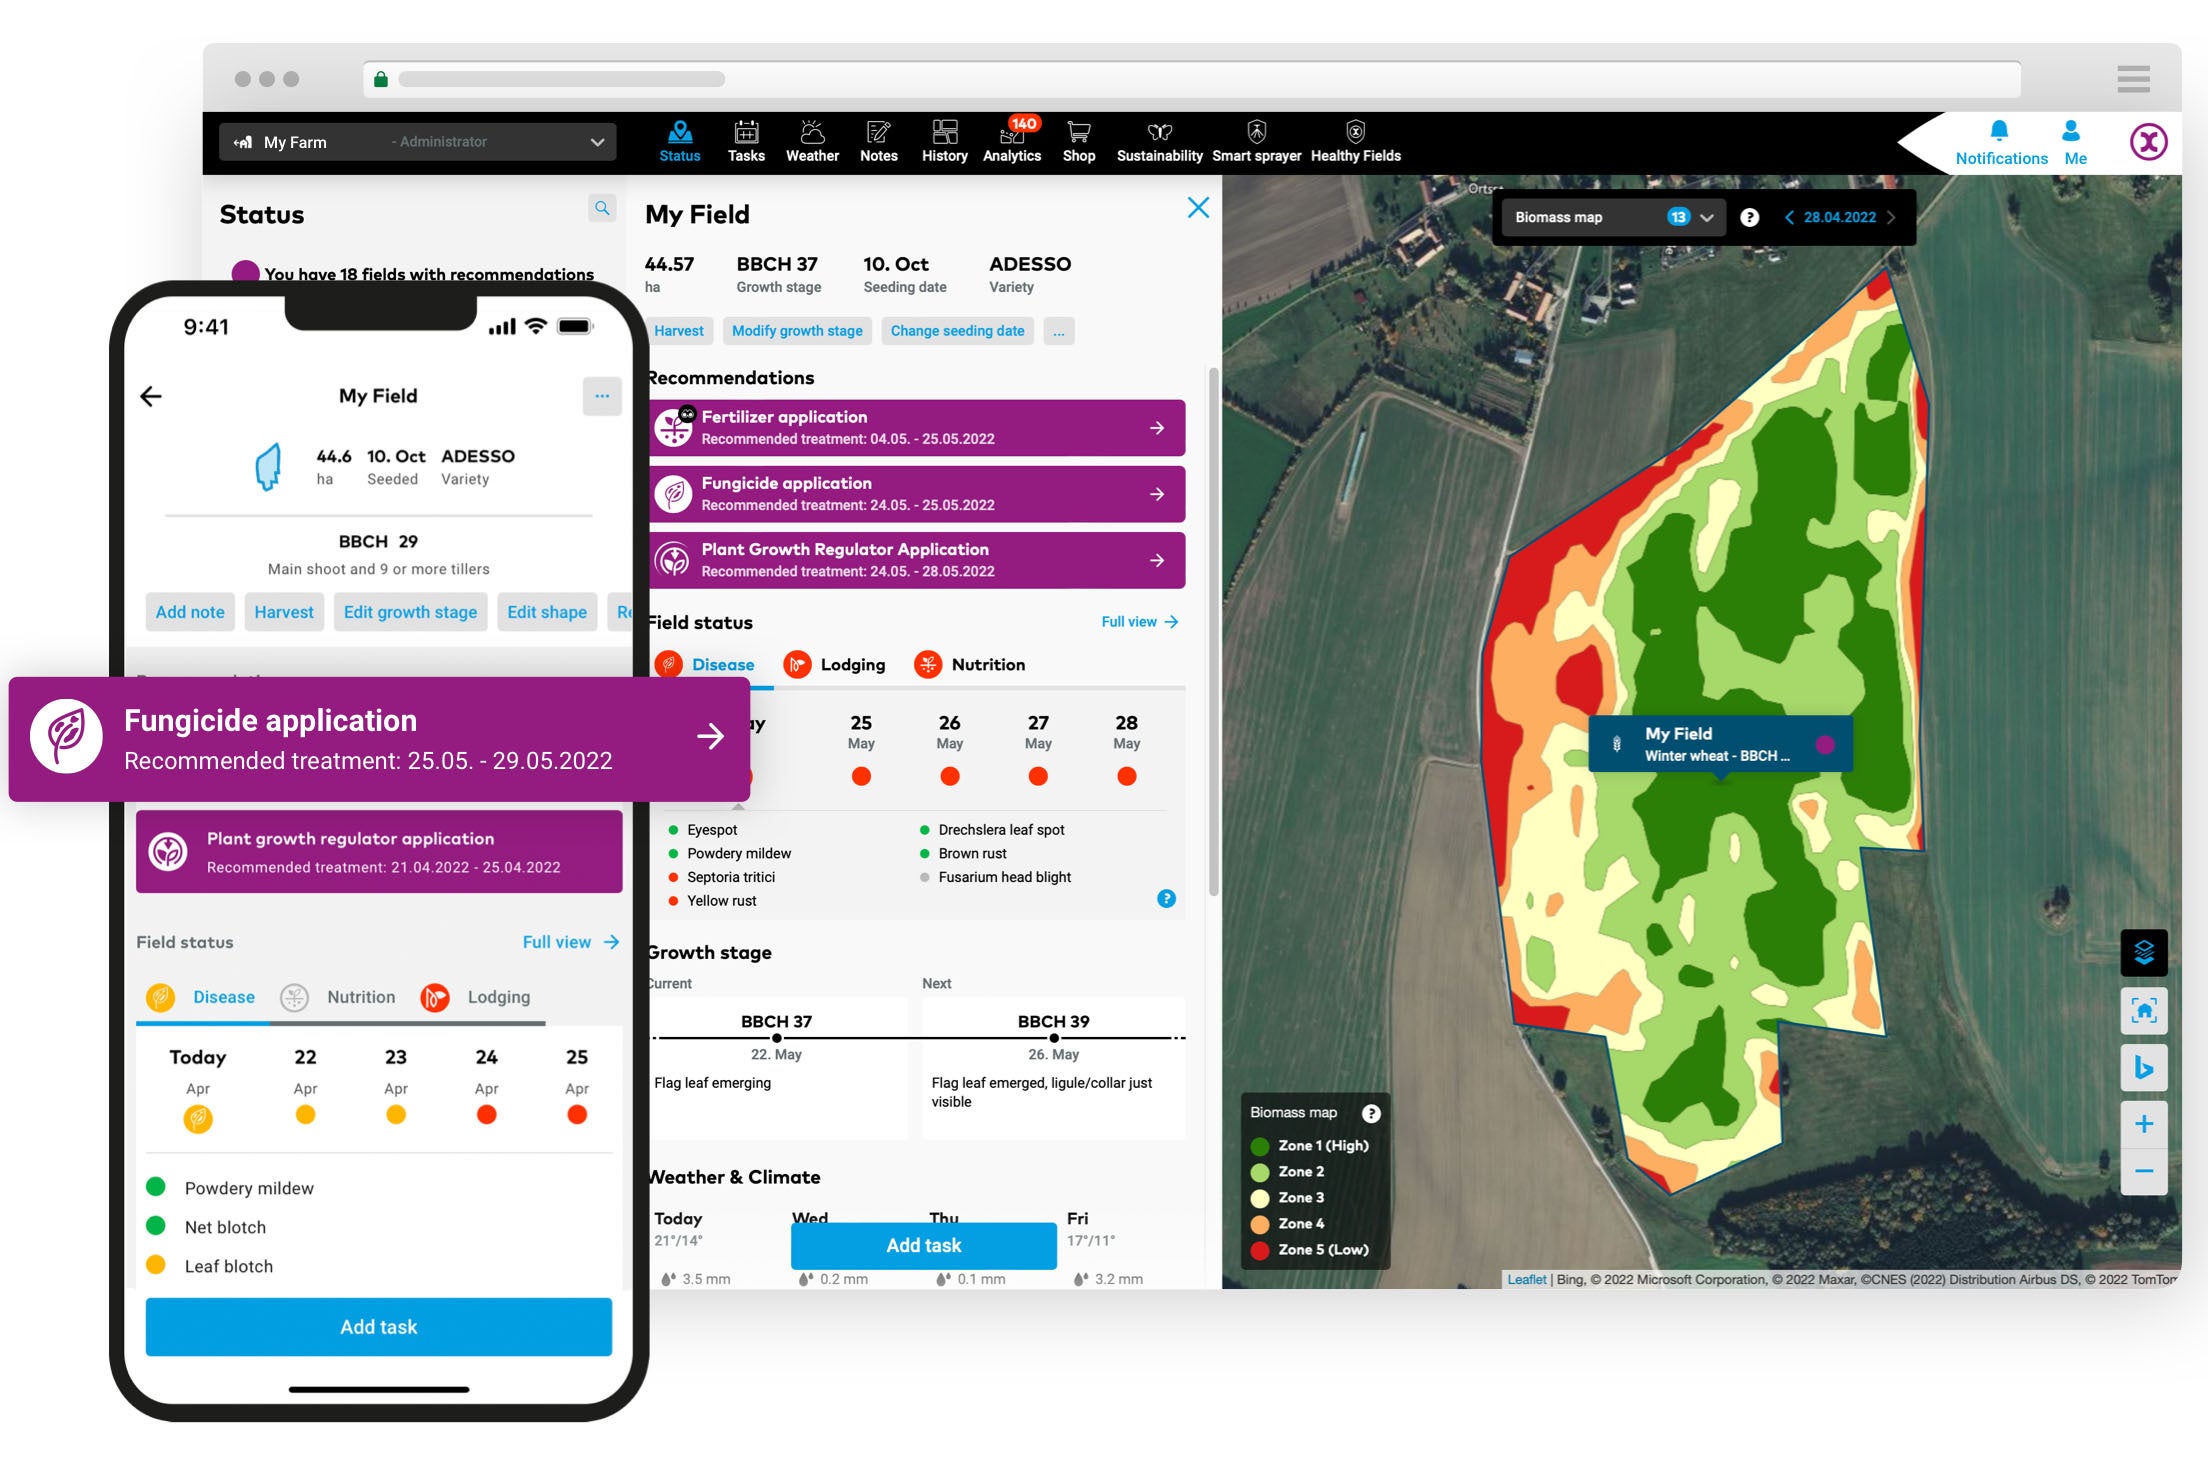Open the History panel
Viewport: 2208px width, 1474px height.
click(x=943, y=140)
